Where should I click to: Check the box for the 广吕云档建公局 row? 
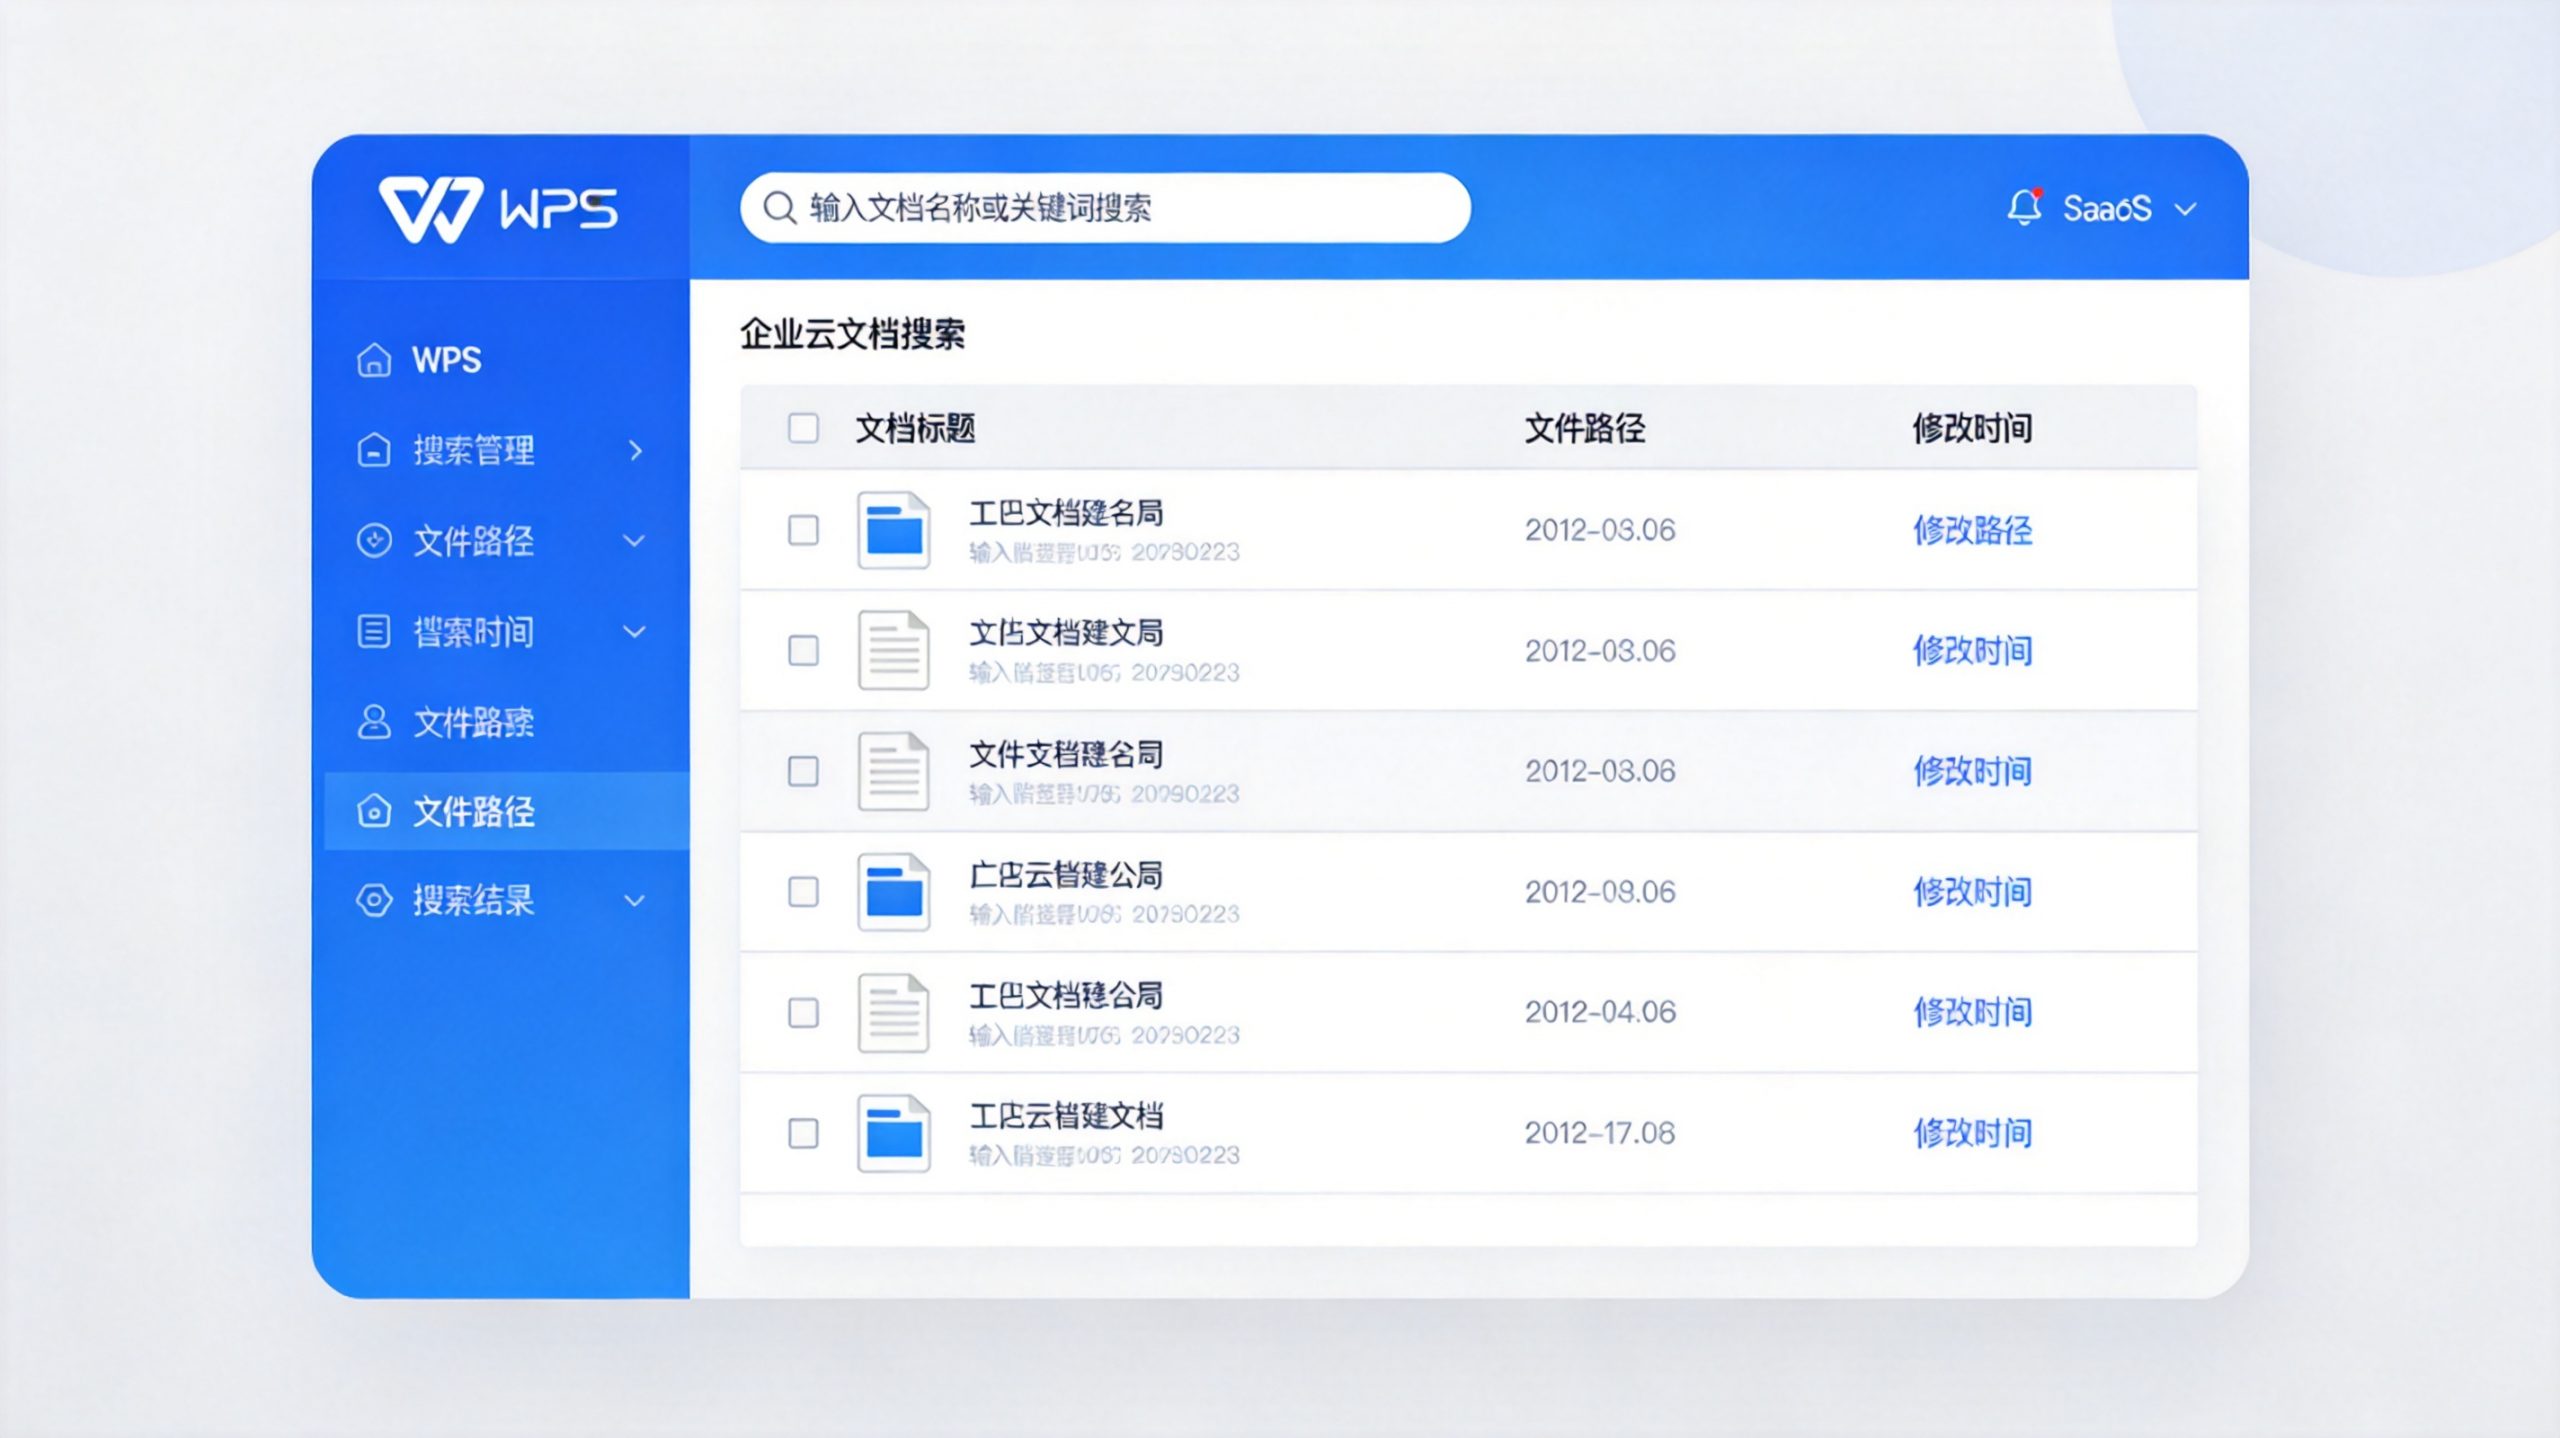click(803, 891)
